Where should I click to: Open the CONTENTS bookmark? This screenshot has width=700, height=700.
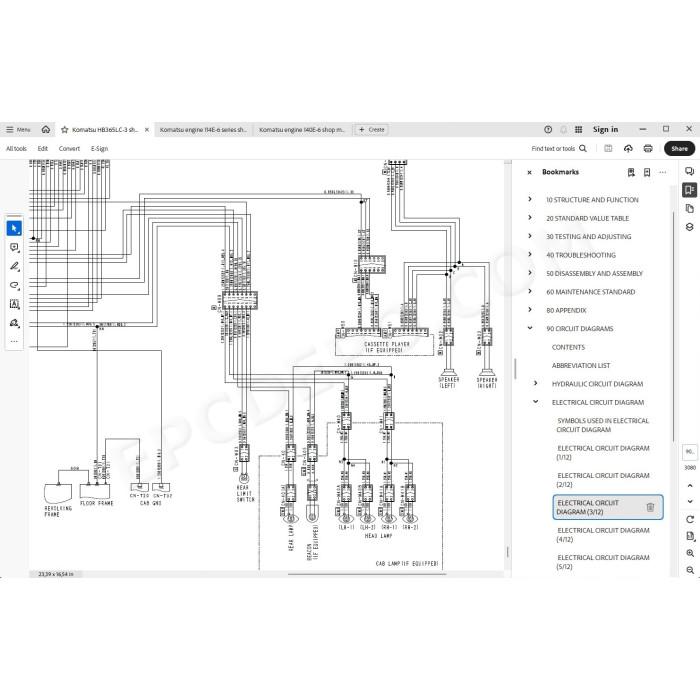tap(568, 347)
